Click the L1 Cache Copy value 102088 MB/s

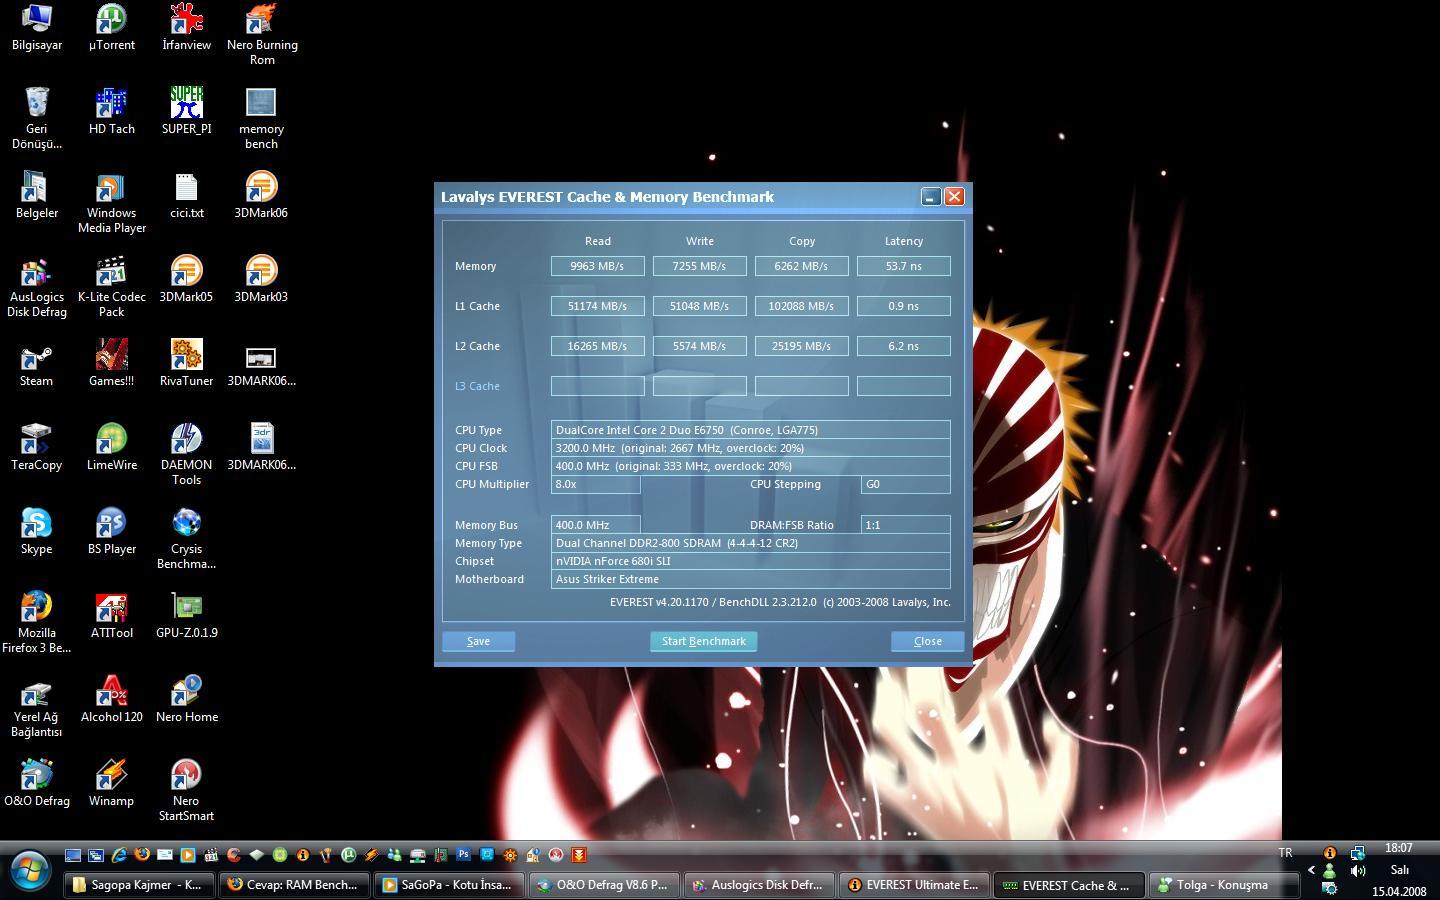click(x=801, y=306)
